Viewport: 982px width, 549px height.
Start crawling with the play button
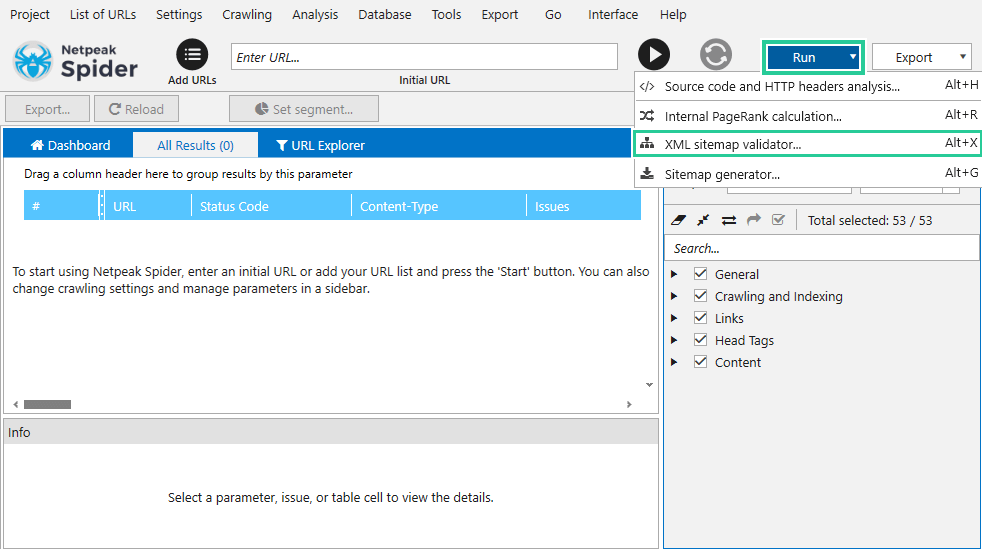654,55
